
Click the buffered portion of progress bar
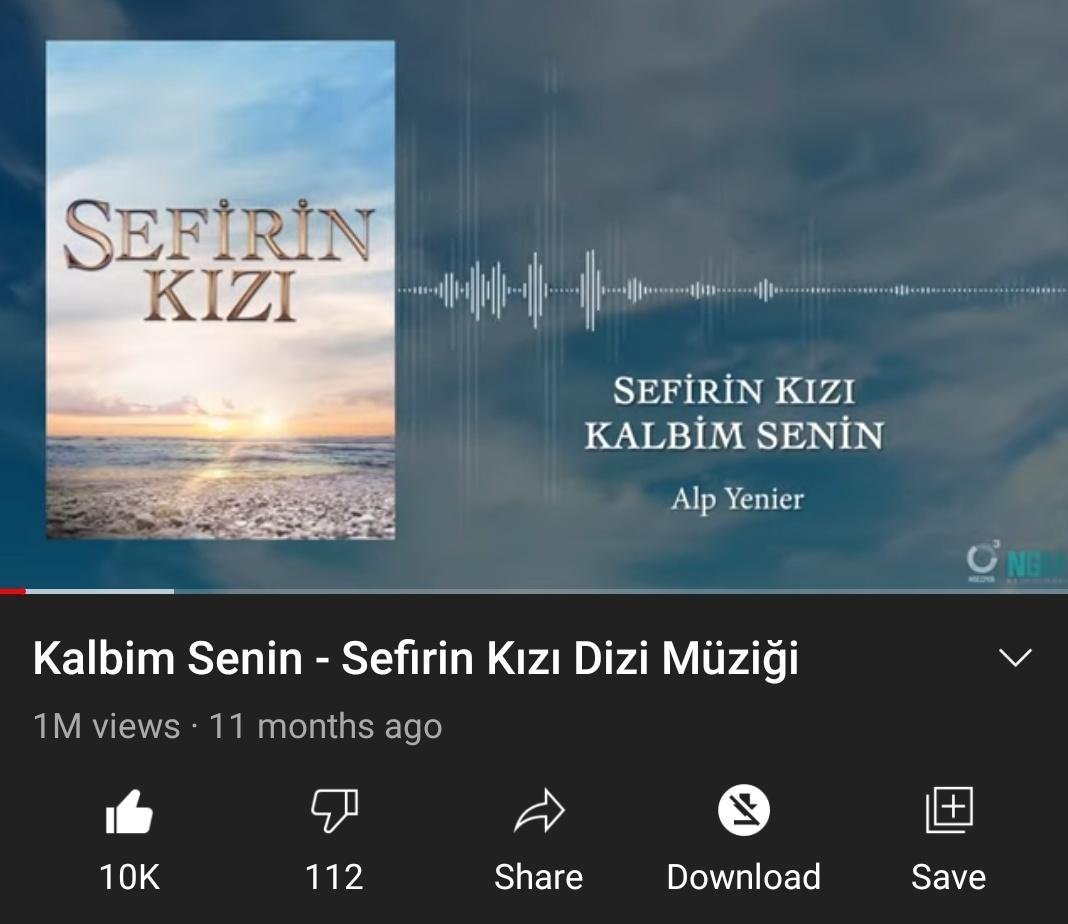coord(99,592)
